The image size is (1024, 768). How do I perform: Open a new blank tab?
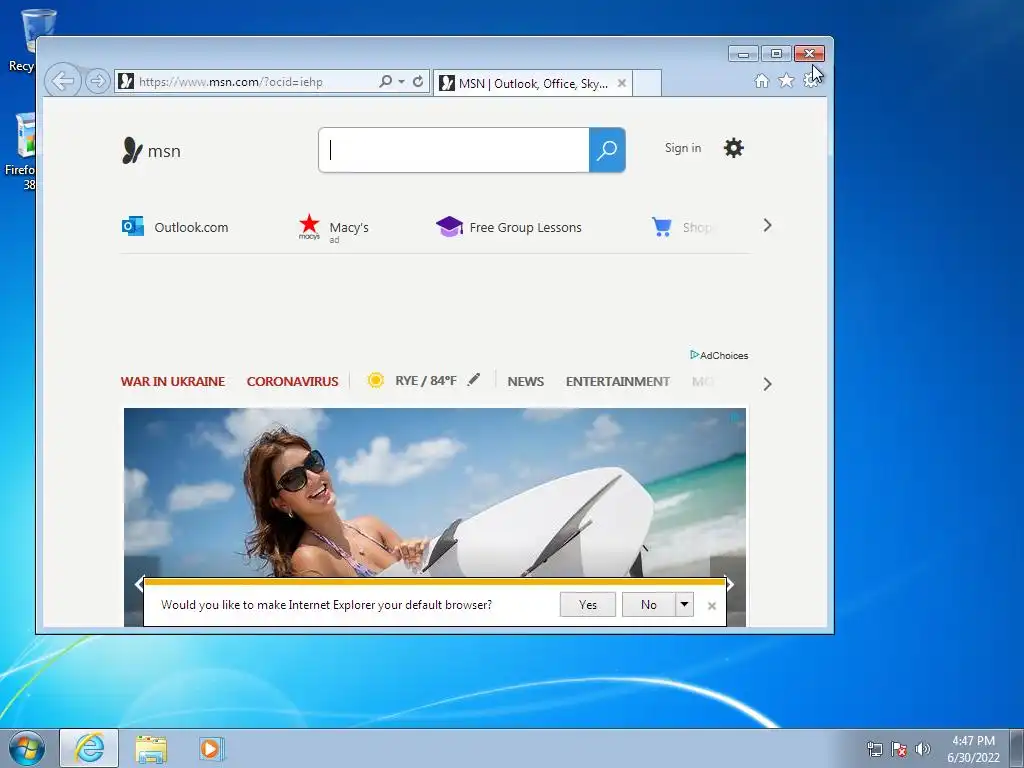[x=647, y=83]
